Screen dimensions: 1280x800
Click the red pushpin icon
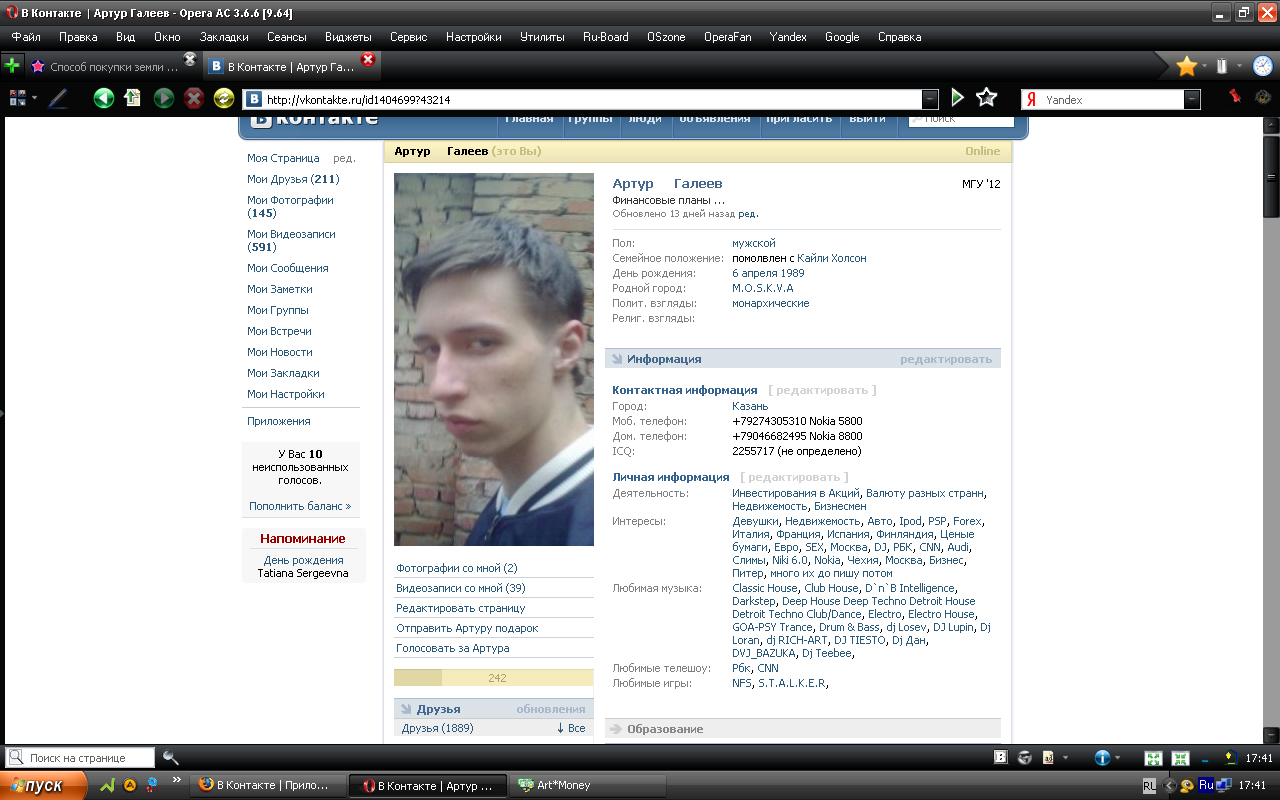pos(1235,97)
